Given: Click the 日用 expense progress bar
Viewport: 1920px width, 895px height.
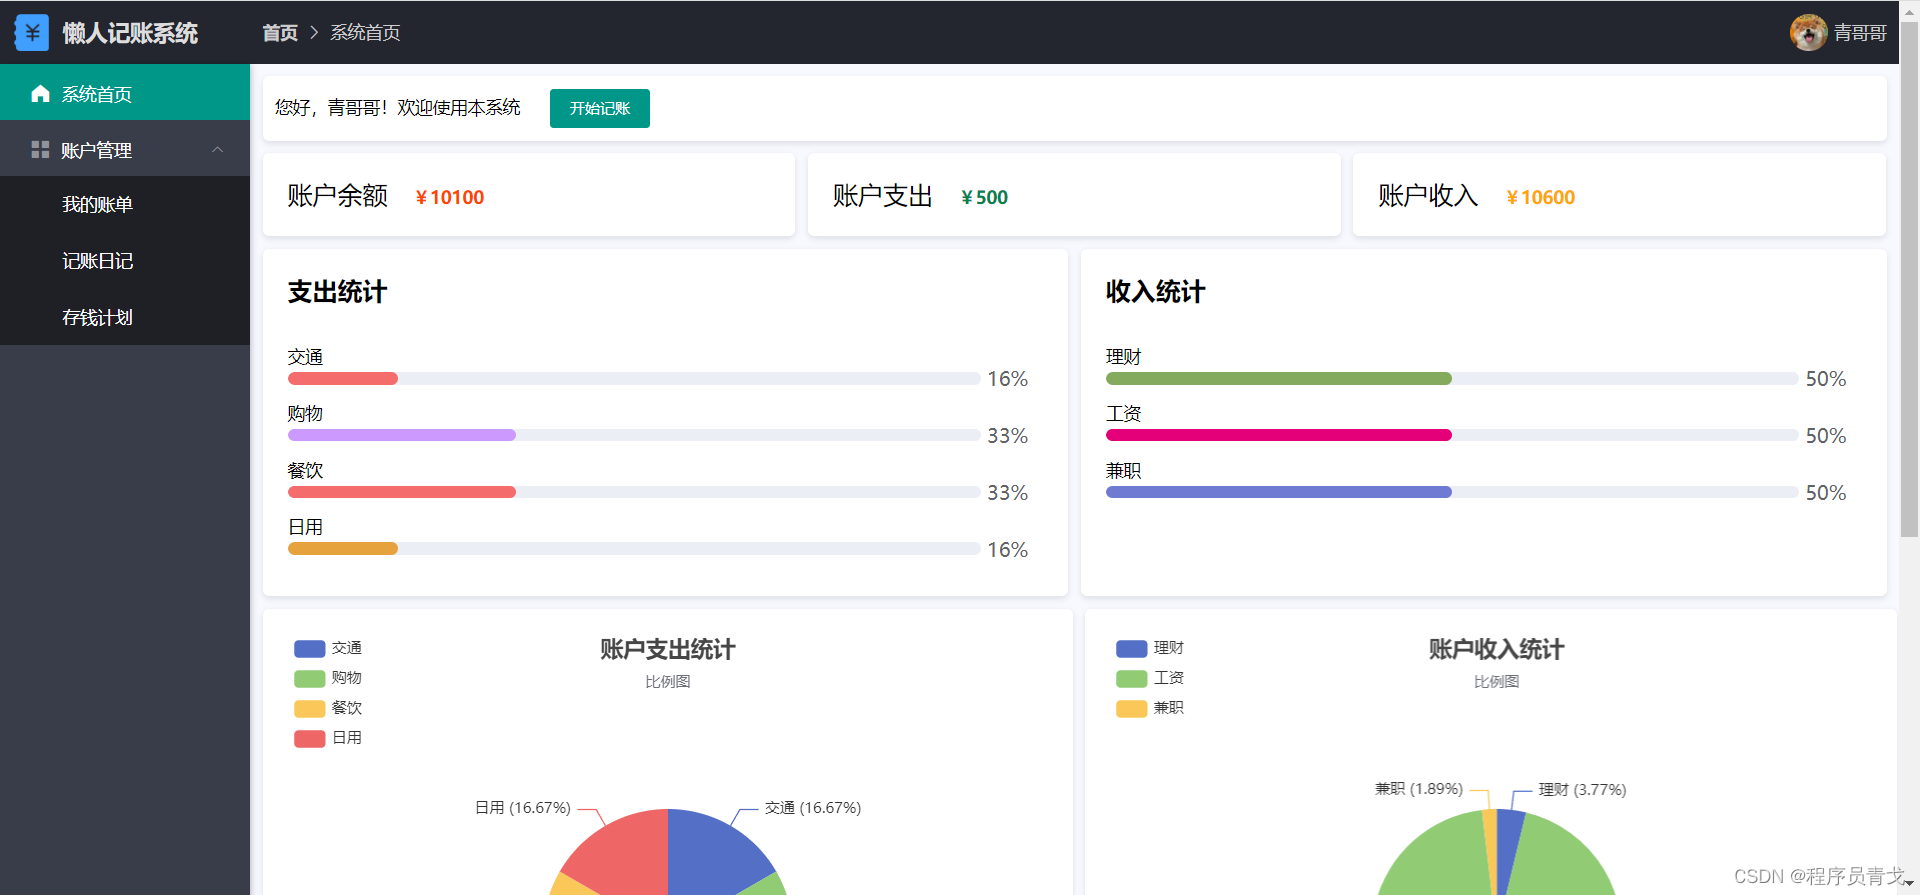Looking at the screenshot, I should coord(634,549).
